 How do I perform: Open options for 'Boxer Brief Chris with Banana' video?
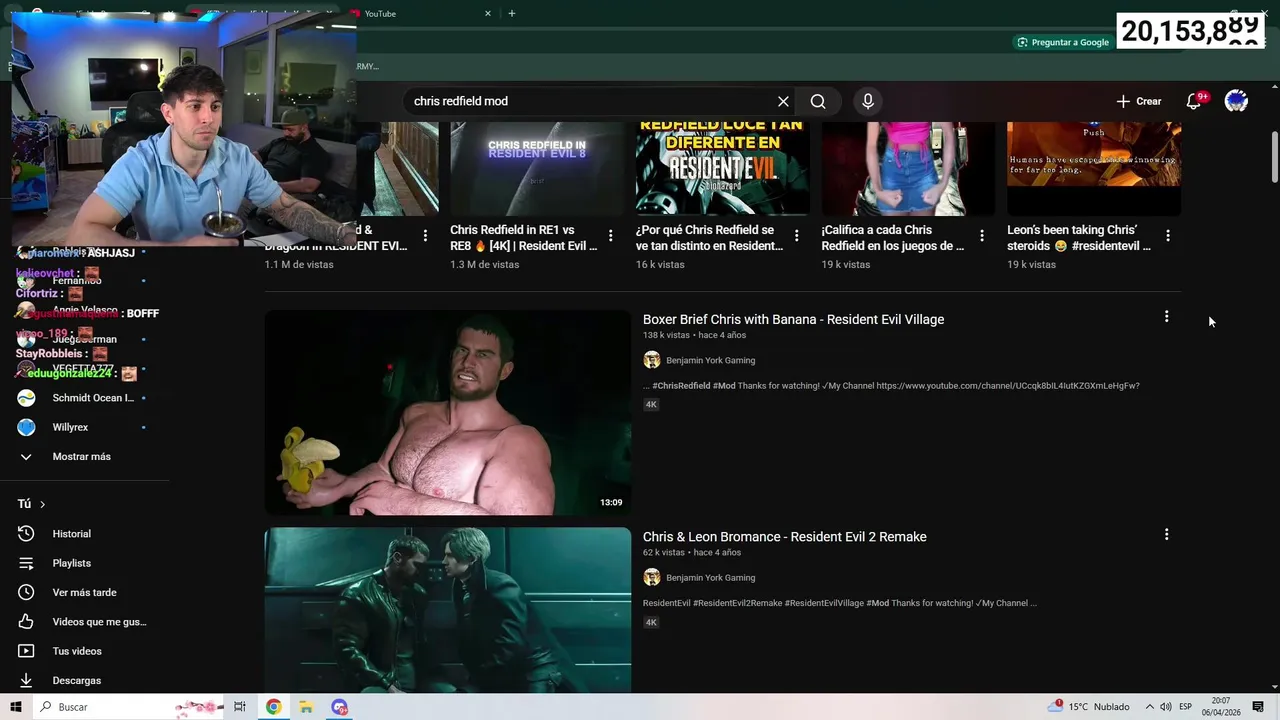click(x=1166, y=316)
